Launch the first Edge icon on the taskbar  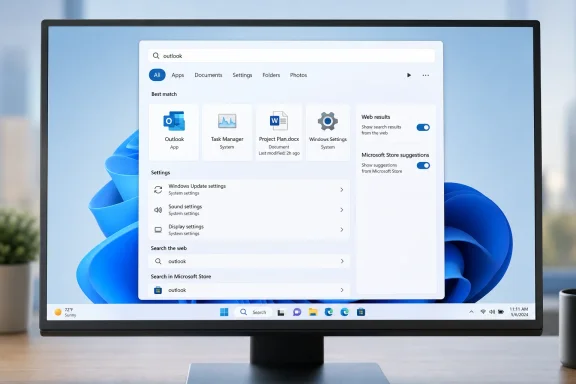pos(329,312)
